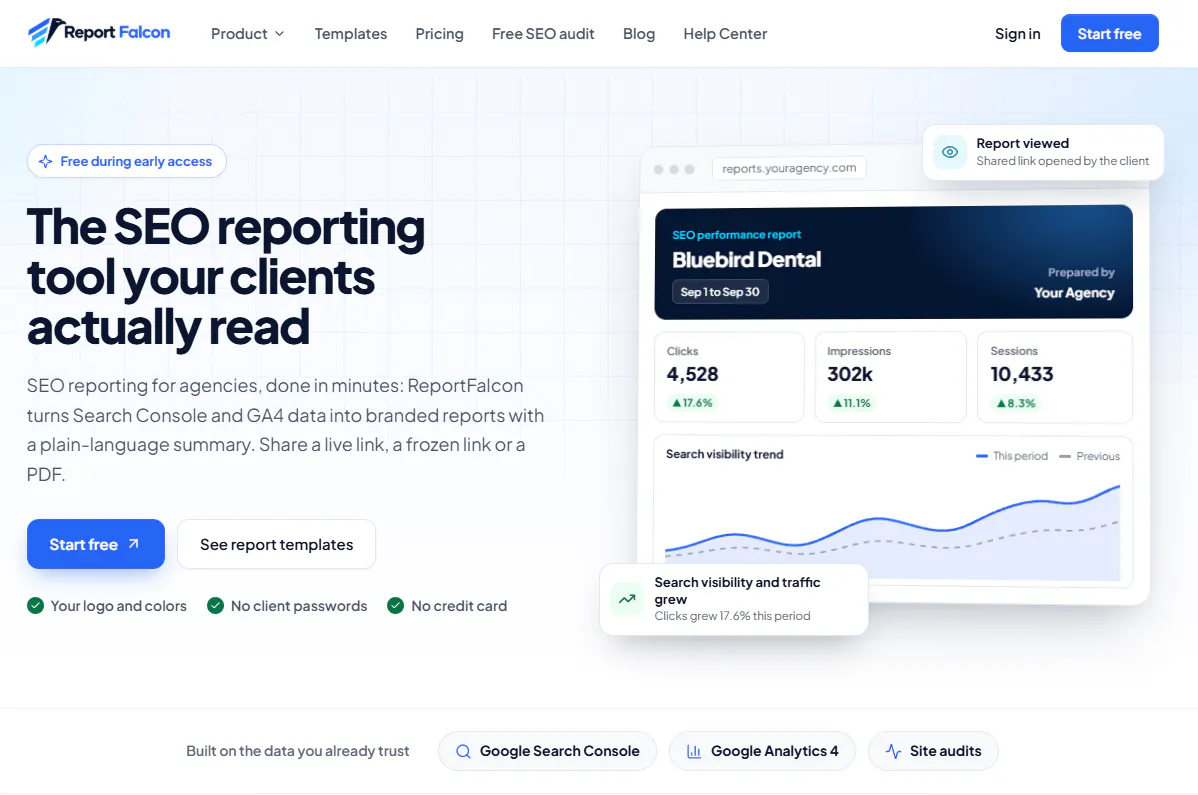Open See report templates button

point(277,544)
